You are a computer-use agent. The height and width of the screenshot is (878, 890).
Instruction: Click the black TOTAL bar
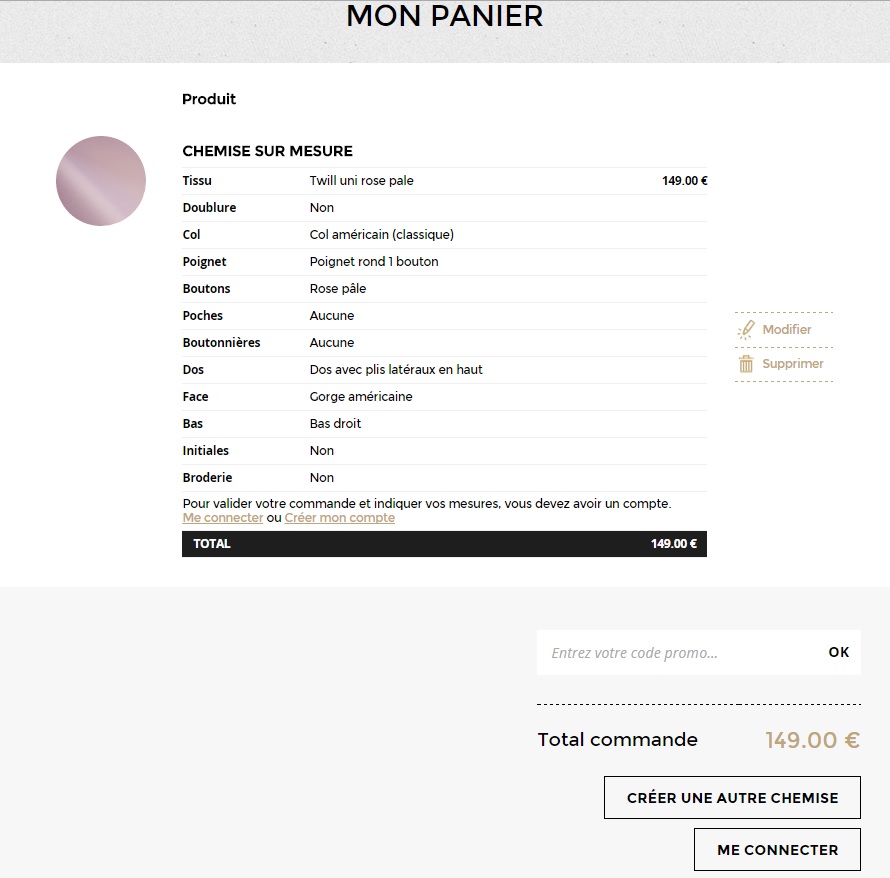pyautogui.click(x=444, y=544)
